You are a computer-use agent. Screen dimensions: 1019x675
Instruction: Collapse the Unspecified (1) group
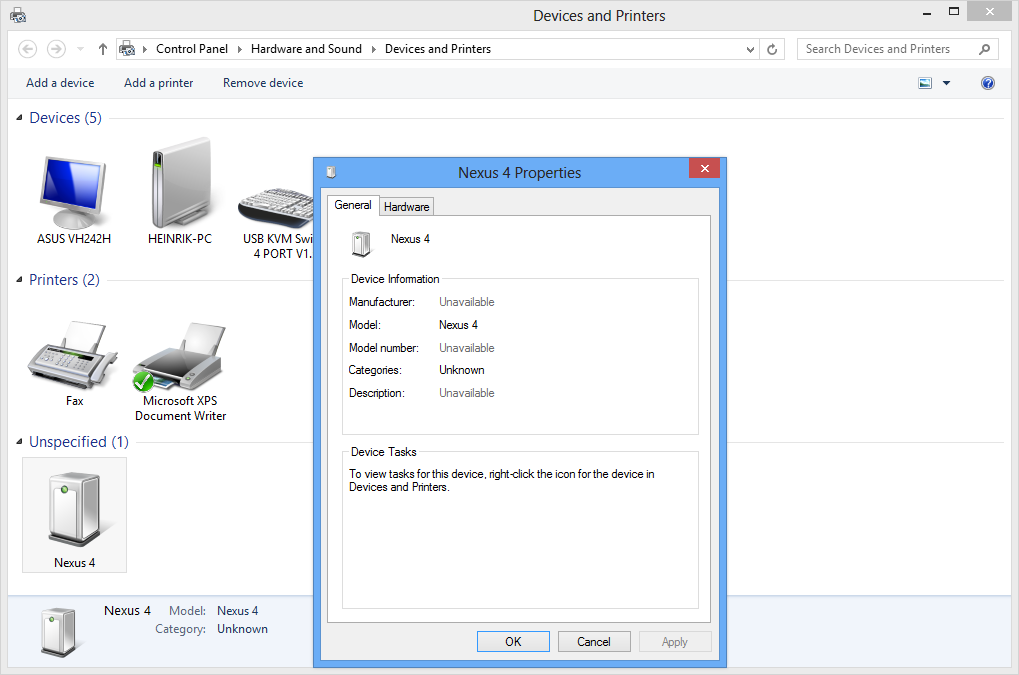click(x=19, y=442)
